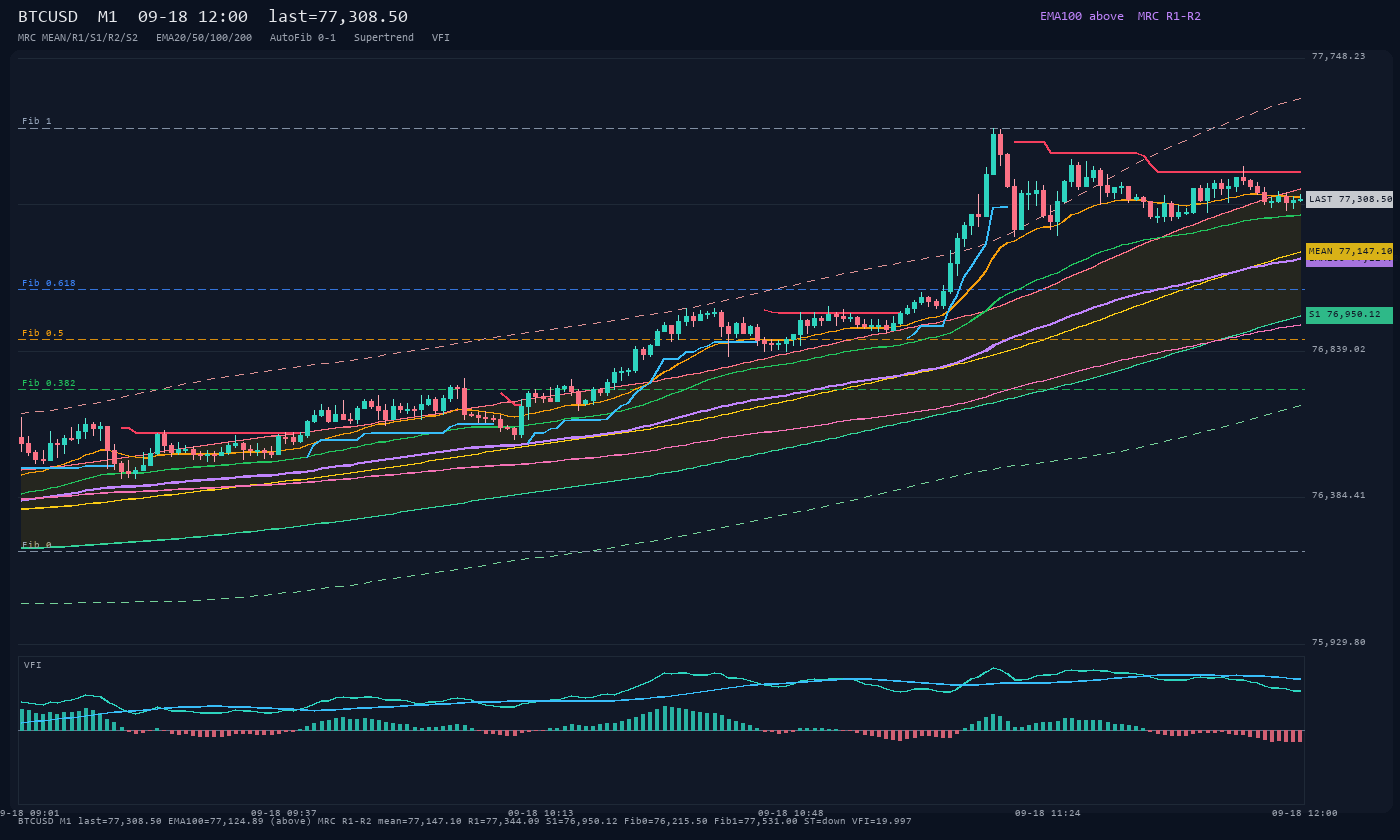Image resolution: width=1400 pixels, height=840 pixels.
Task: Select the "AutoFib 0-1" legend entry
Action: coord(303,37)
